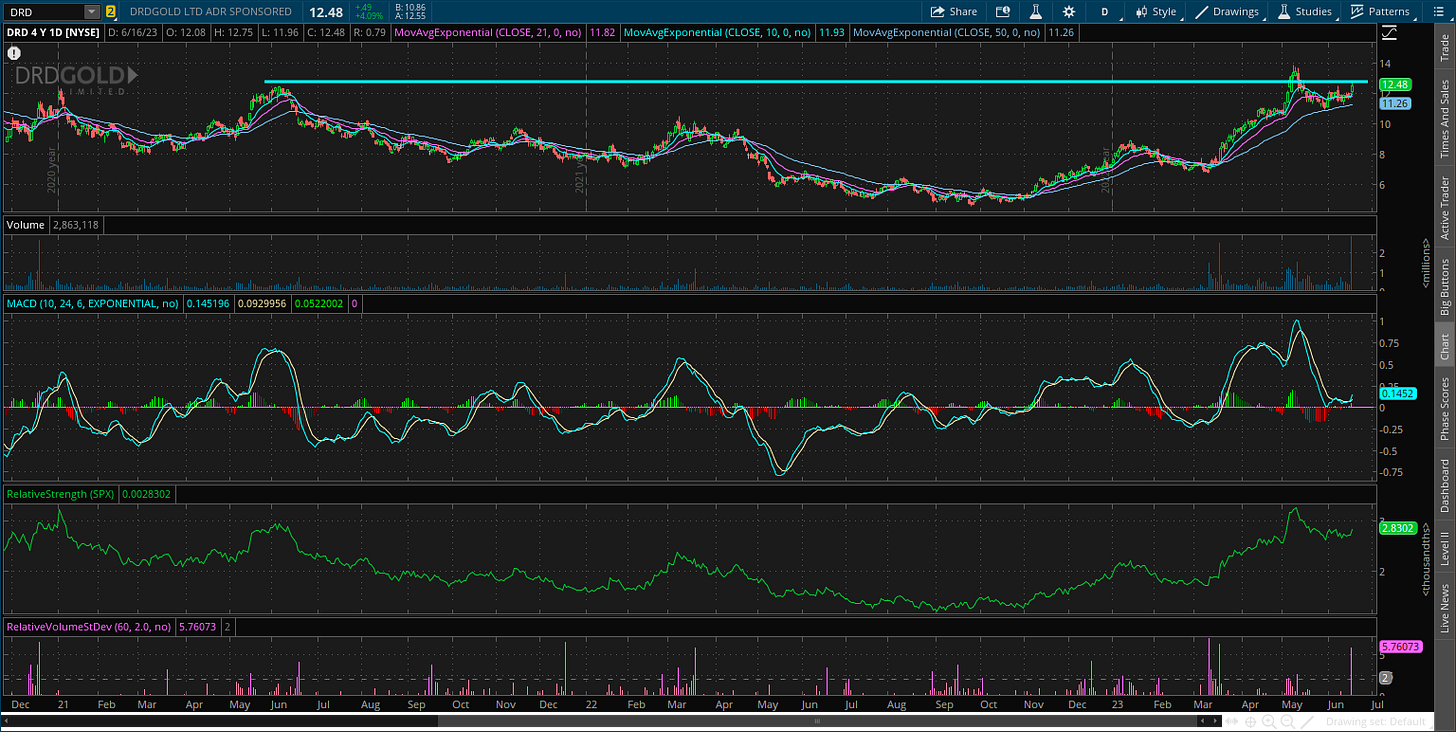This screenshot has height=732, width=1456.
Task: Click the DRD 4 Y 1D [NYSE] label
Action: [x=51, y=32]
